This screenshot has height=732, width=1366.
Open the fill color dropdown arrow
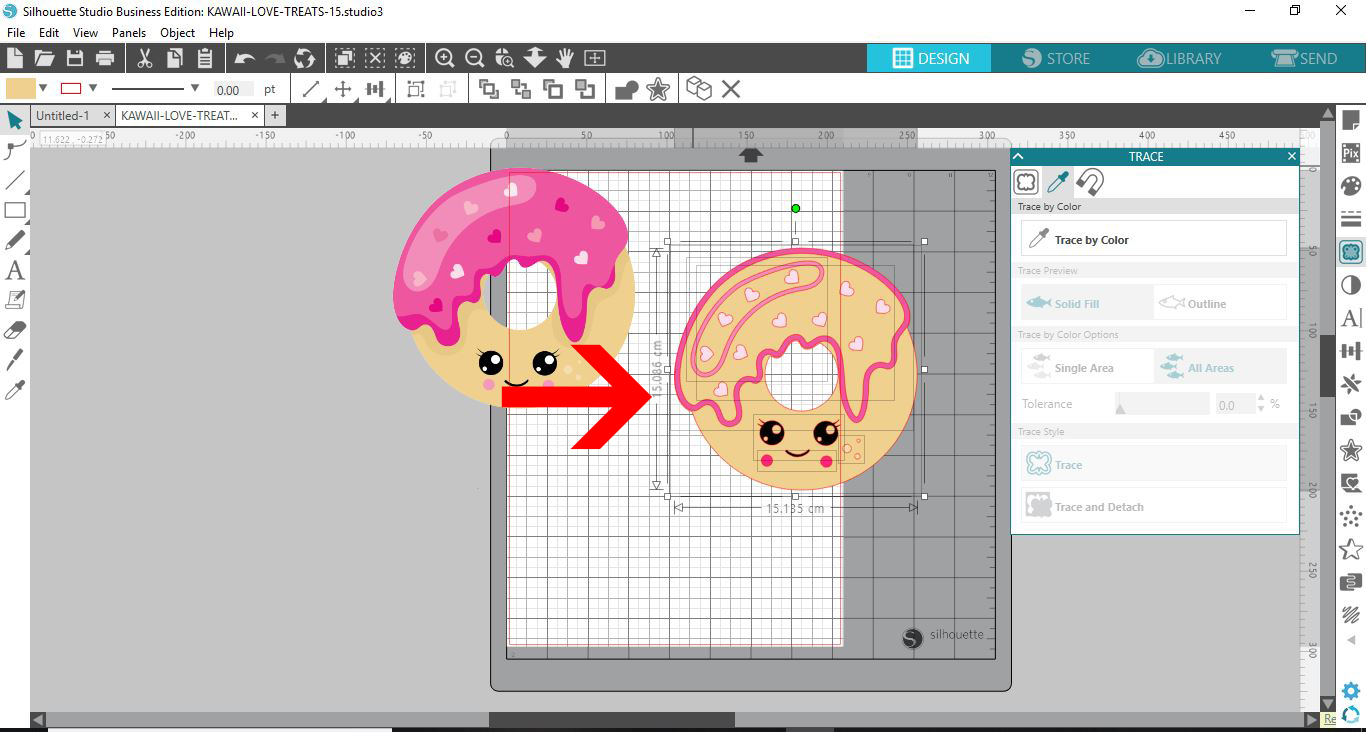tap(42, 88)
